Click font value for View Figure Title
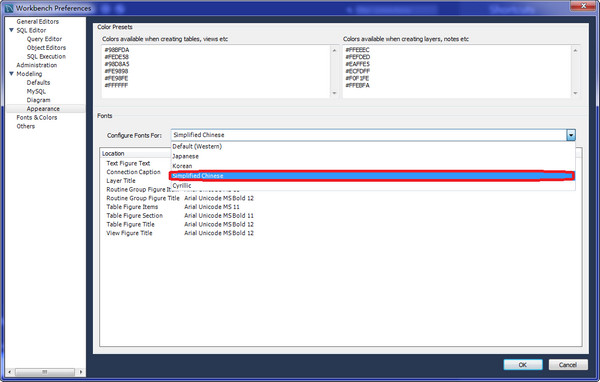This screenshot has height=382, width=600. [219, 233]
